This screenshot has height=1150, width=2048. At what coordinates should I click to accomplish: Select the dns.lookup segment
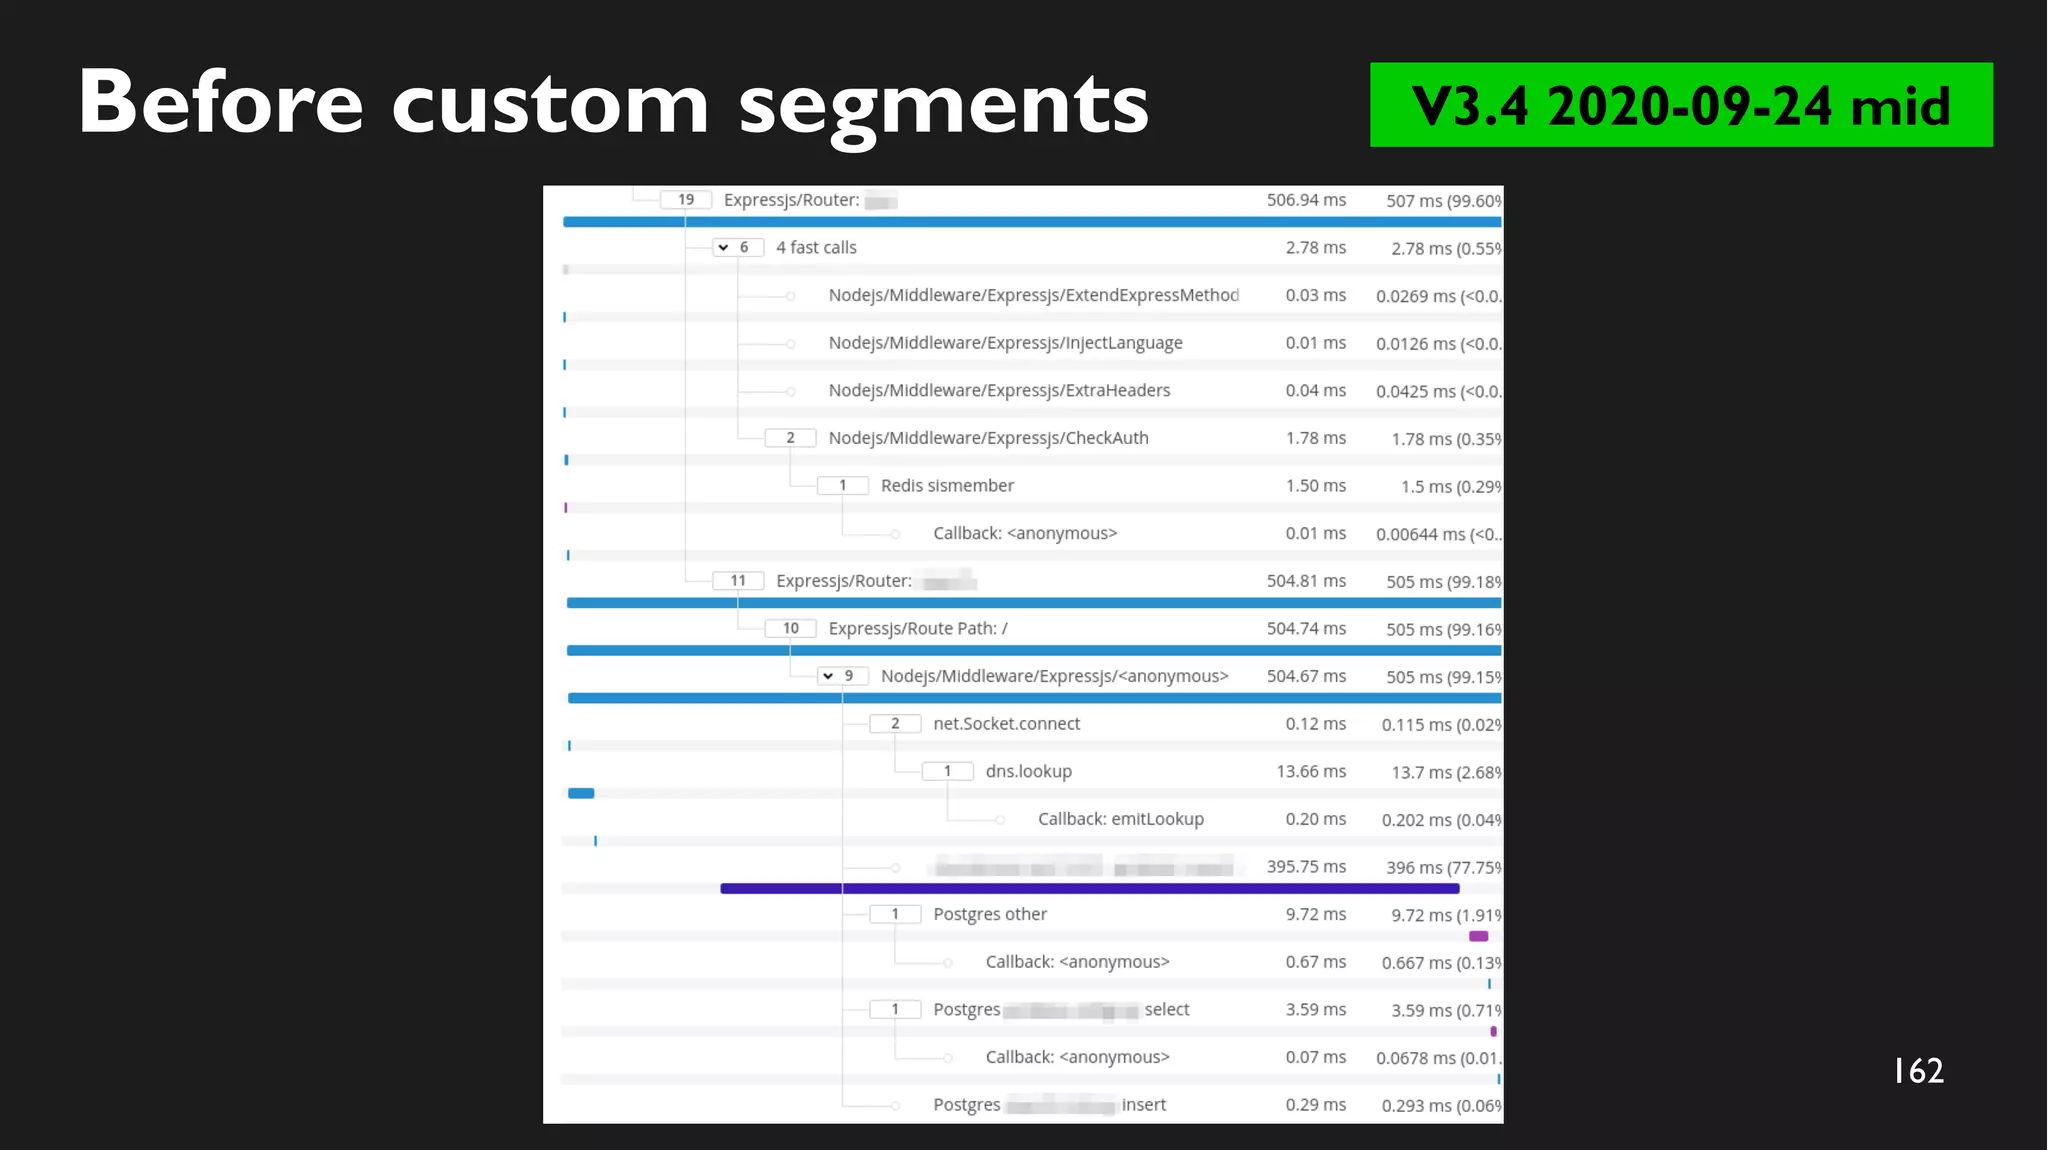[x=1028, y=771]
